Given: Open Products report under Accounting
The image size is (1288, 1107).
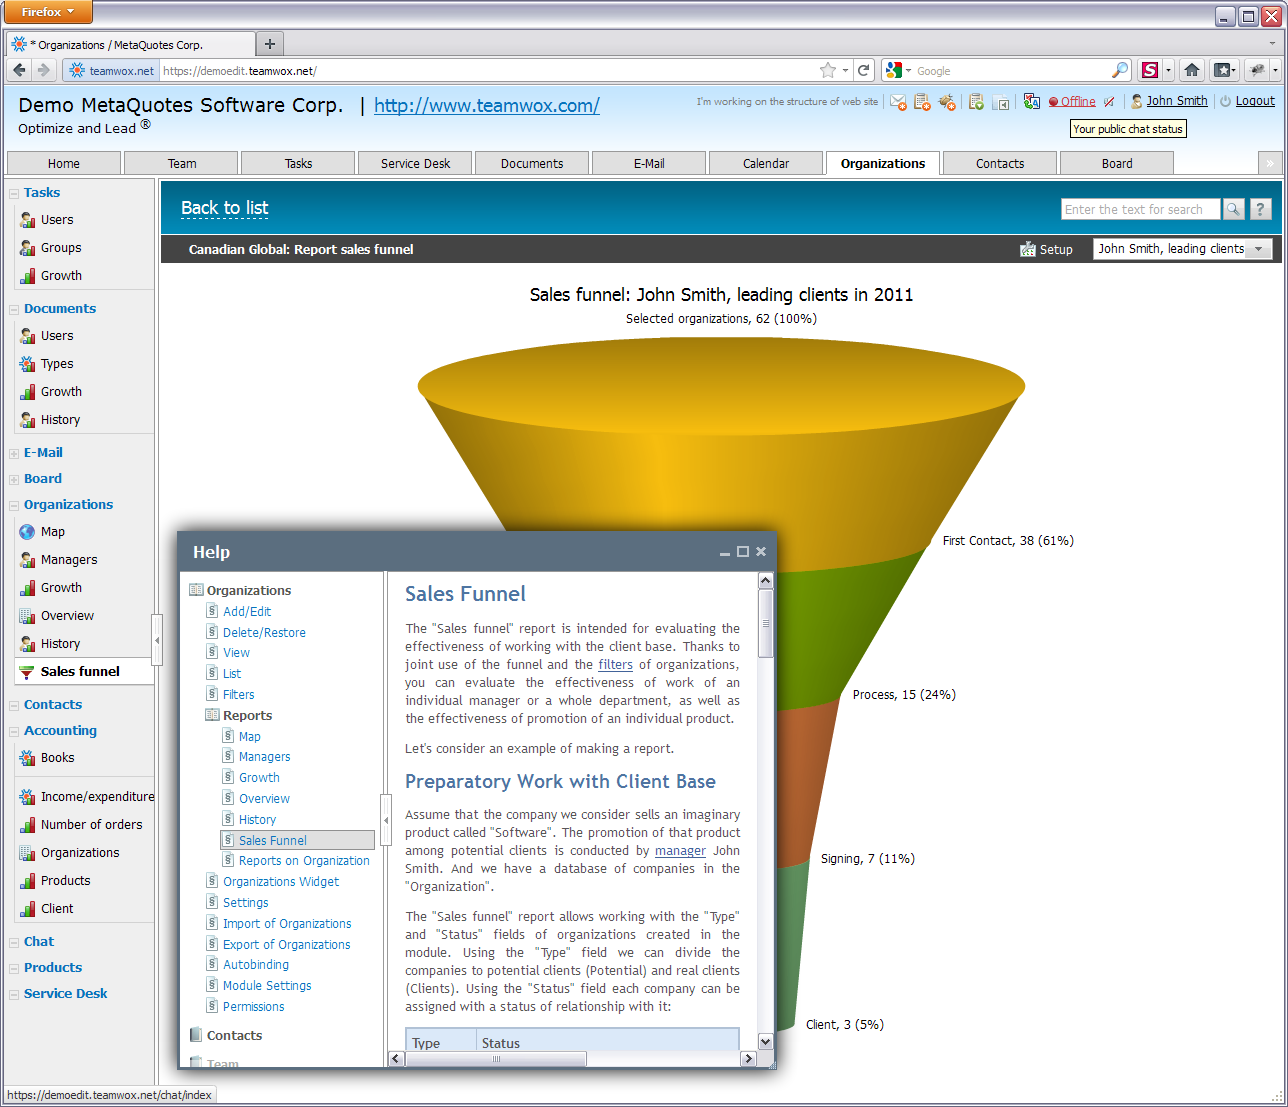Looking at the screenshot, I should 65,881.
